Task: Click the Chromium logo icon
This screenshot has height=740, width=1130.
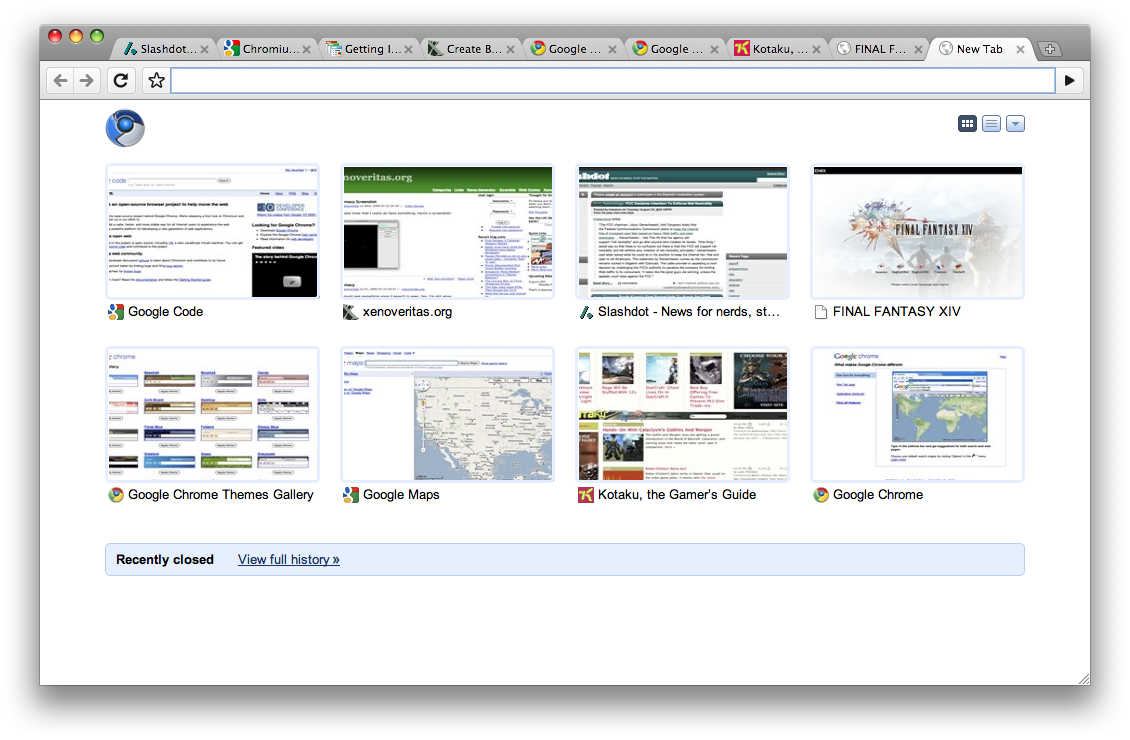Action: point(125,128)
